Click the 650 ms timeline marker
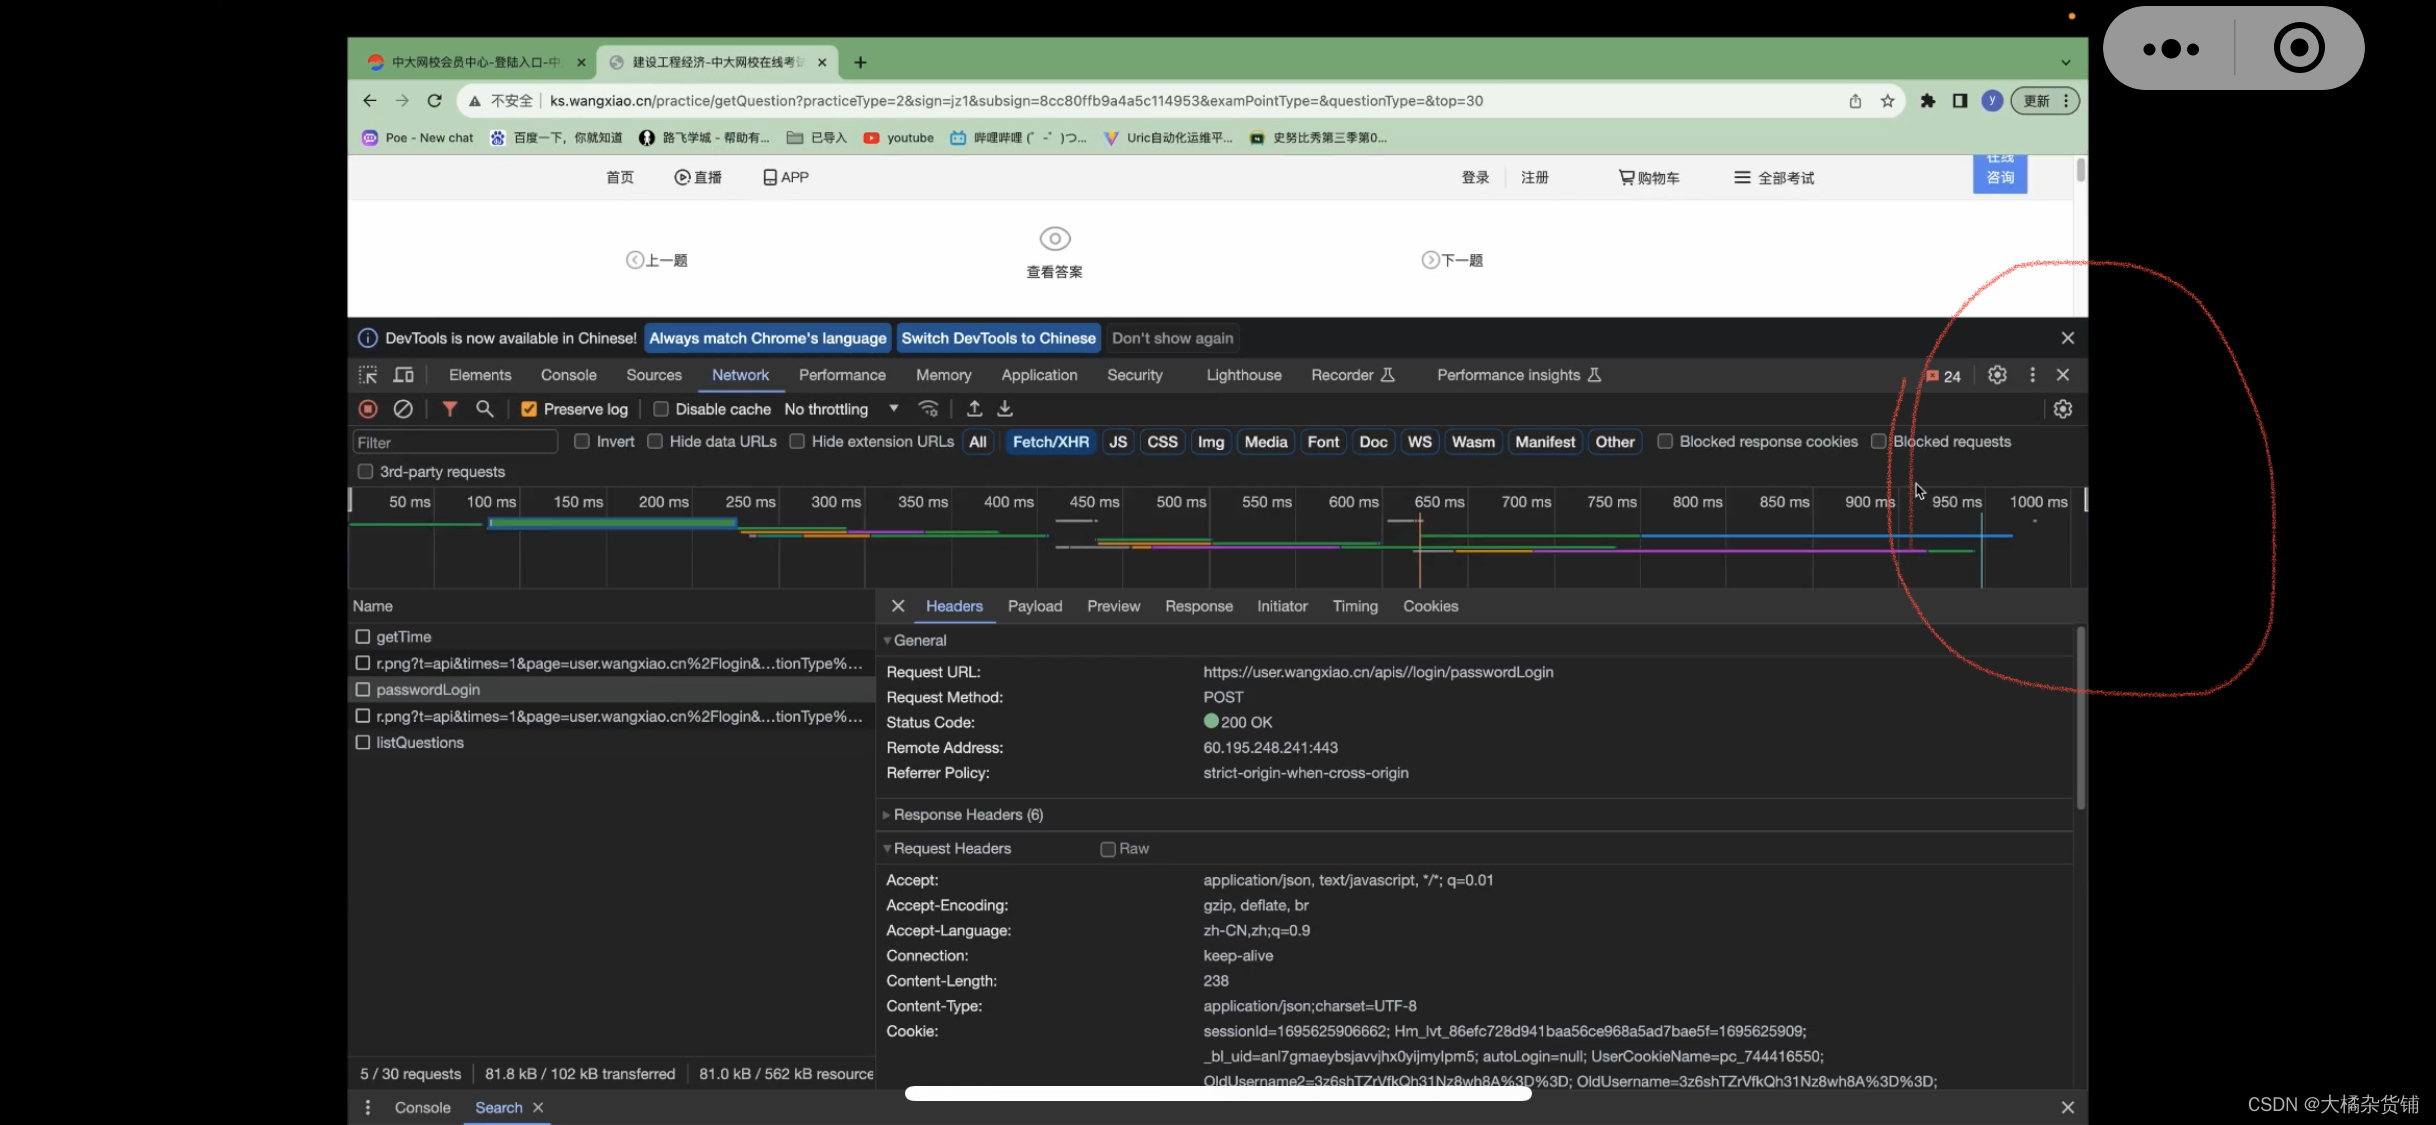Image resolution: width=2436 pixels, height=1125 pixels. tap(1439, 502)
